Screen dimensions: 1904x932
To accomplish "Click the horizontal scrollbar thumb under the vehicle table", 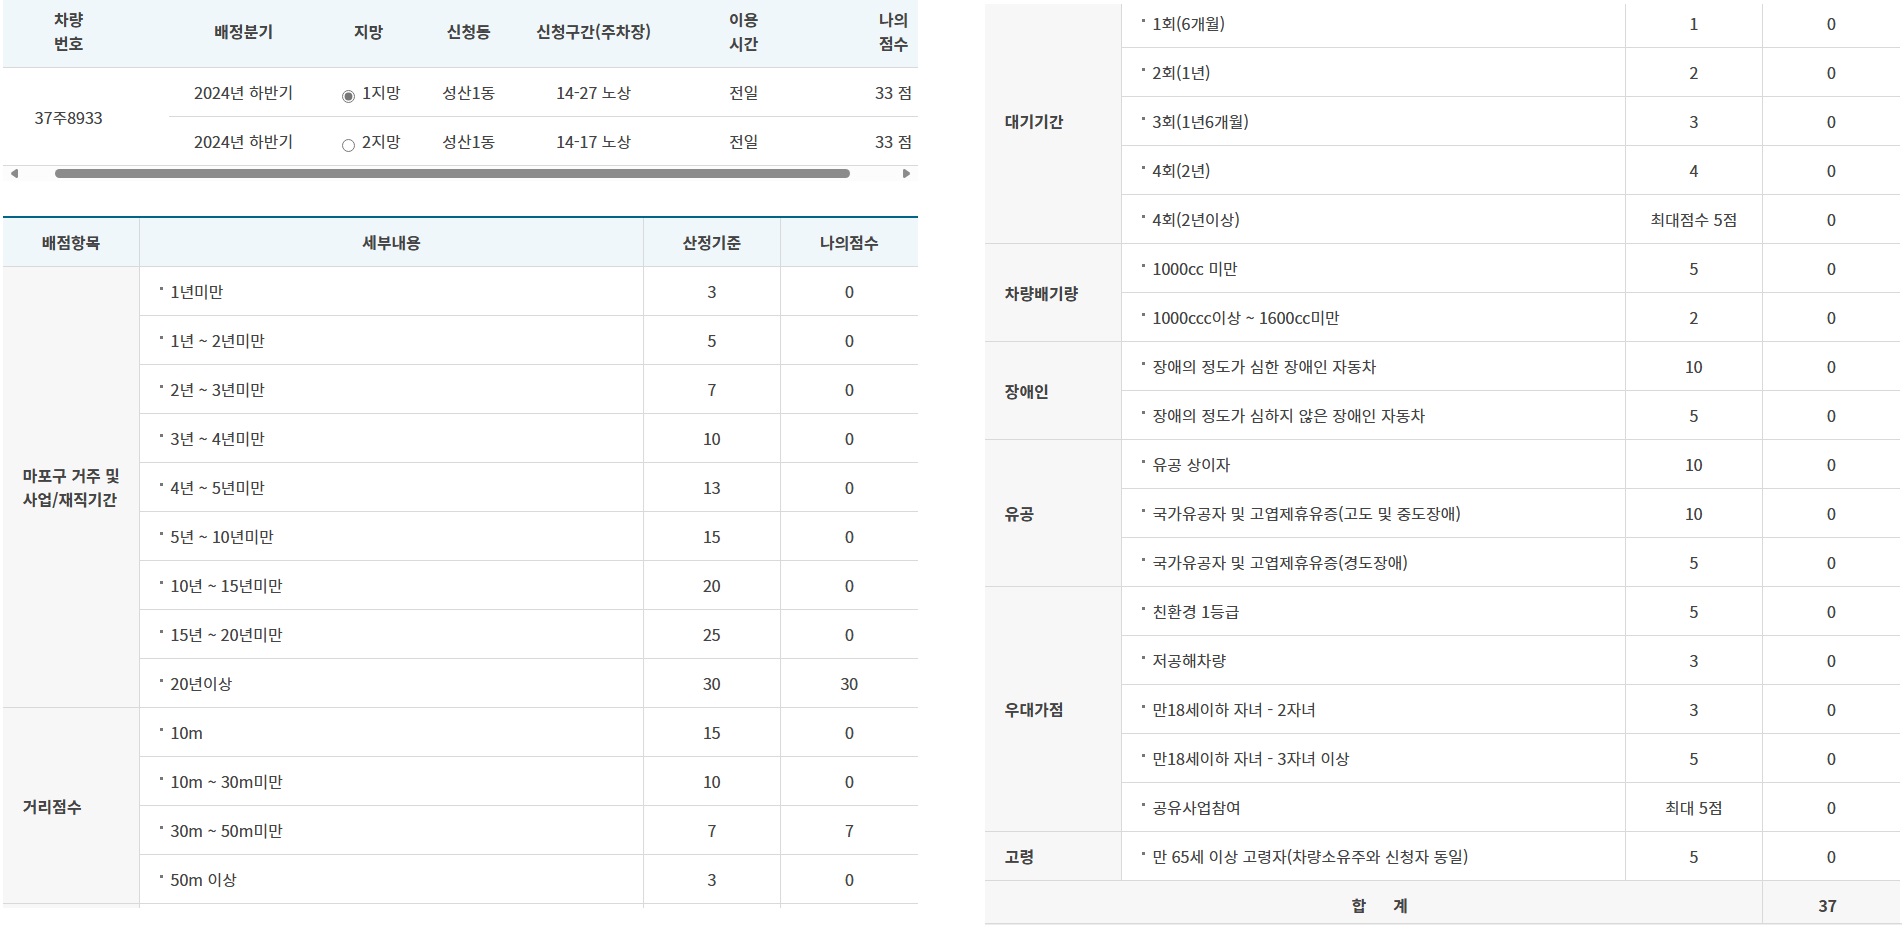I will coord(452,174).
